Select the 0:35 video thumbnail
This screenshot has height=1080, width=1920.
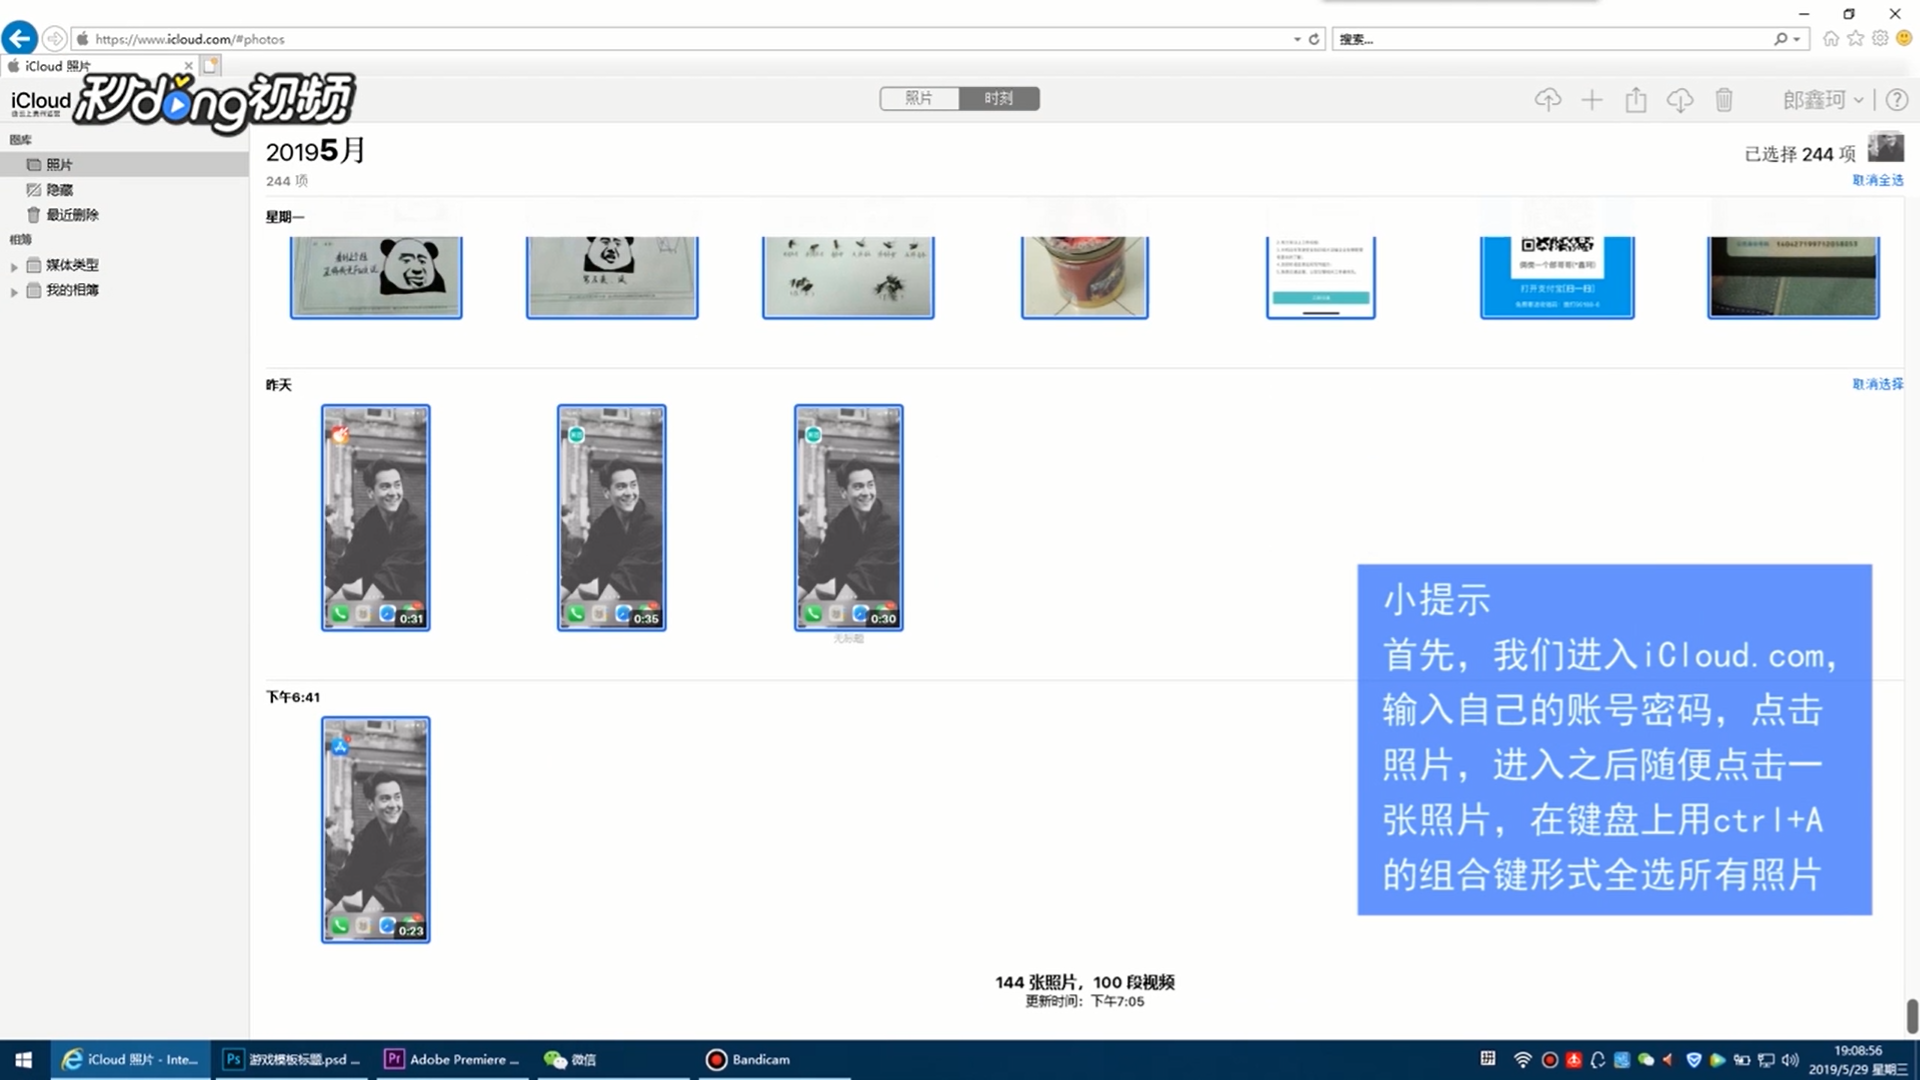point(612,518)
